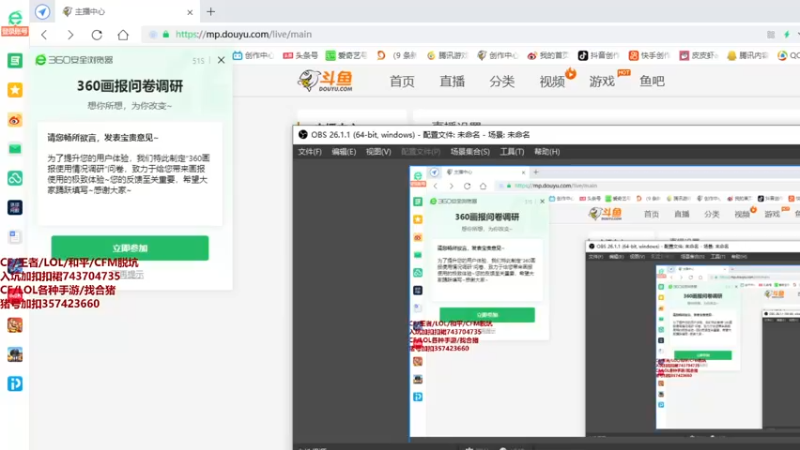Go forward with the browser forward arrow
800x450 pixels.
[x=70, y=35]
